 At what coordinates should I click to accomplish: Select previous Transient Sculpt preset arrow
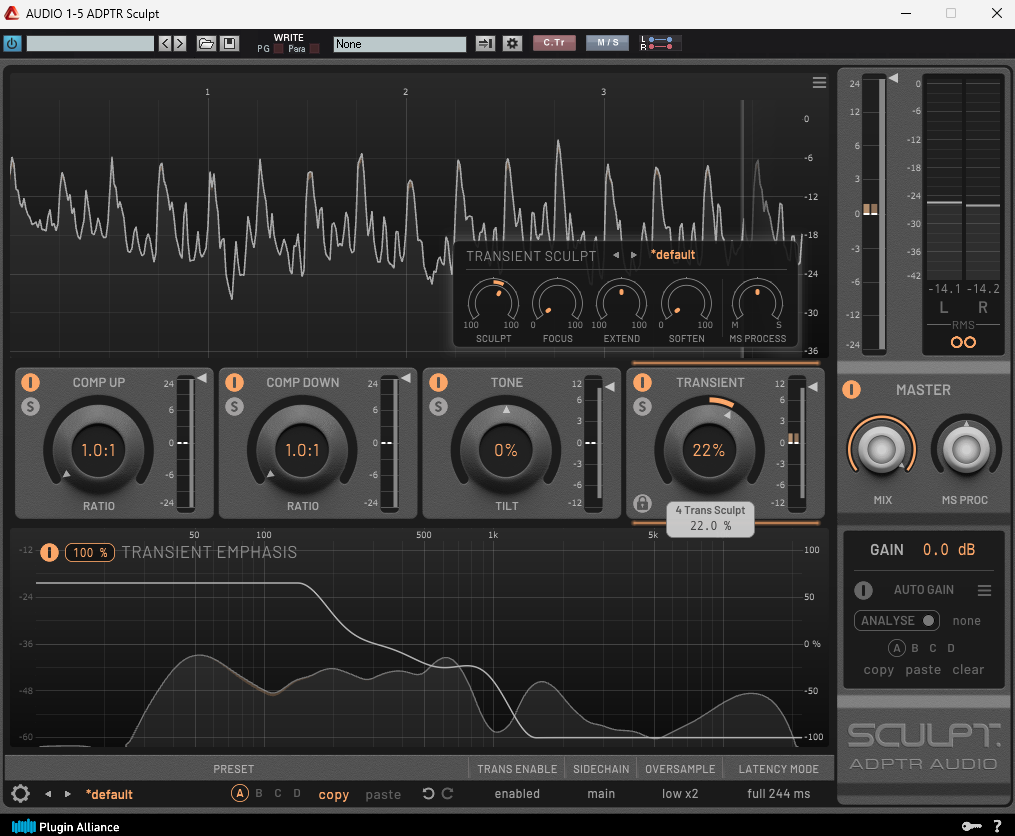click(616, 255)
